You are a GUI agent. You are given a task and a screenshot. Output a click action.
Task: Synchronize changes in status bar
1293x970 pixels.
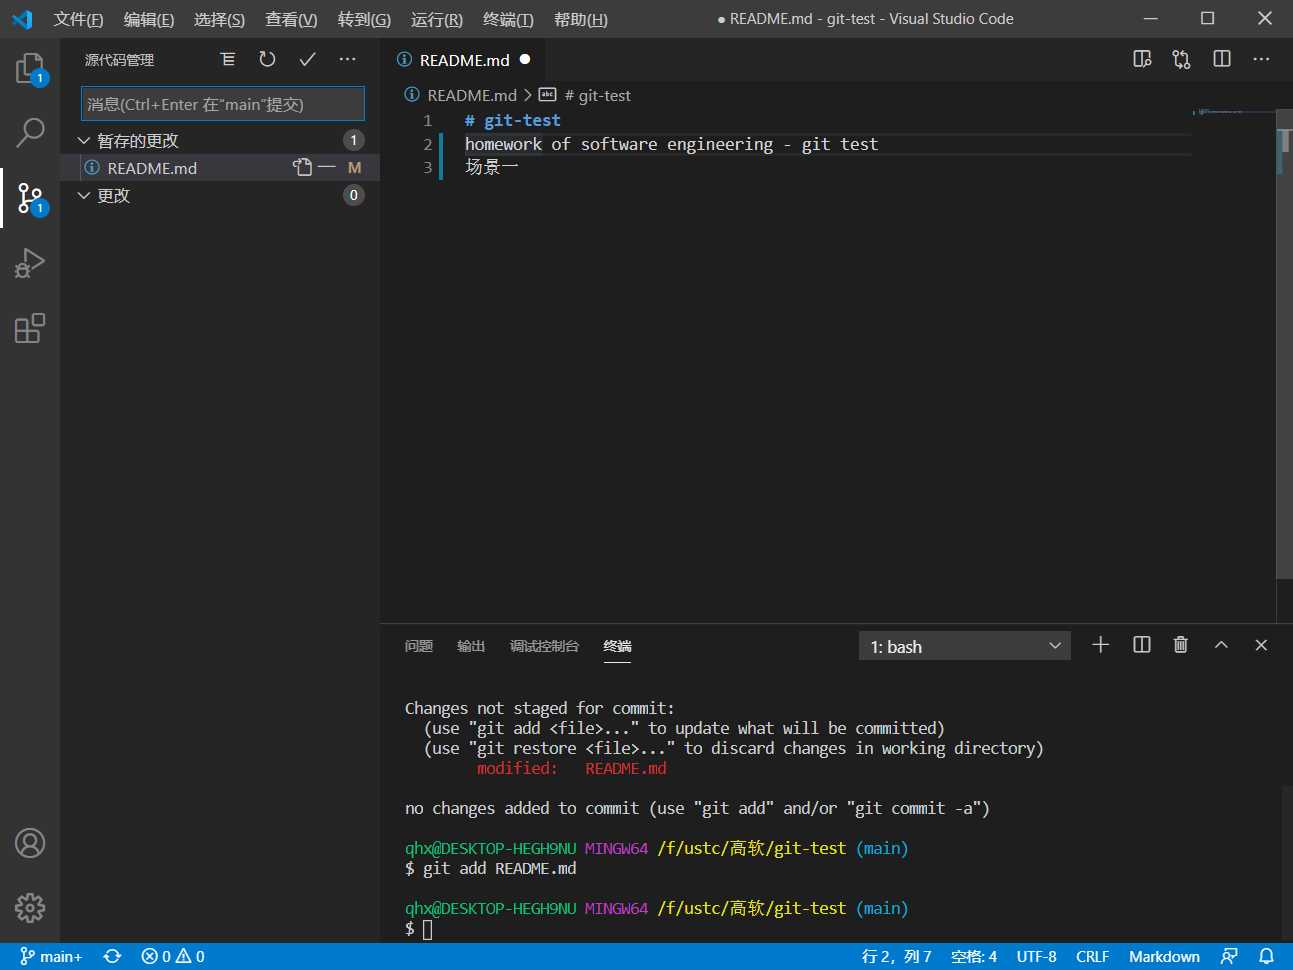point(112,957)
